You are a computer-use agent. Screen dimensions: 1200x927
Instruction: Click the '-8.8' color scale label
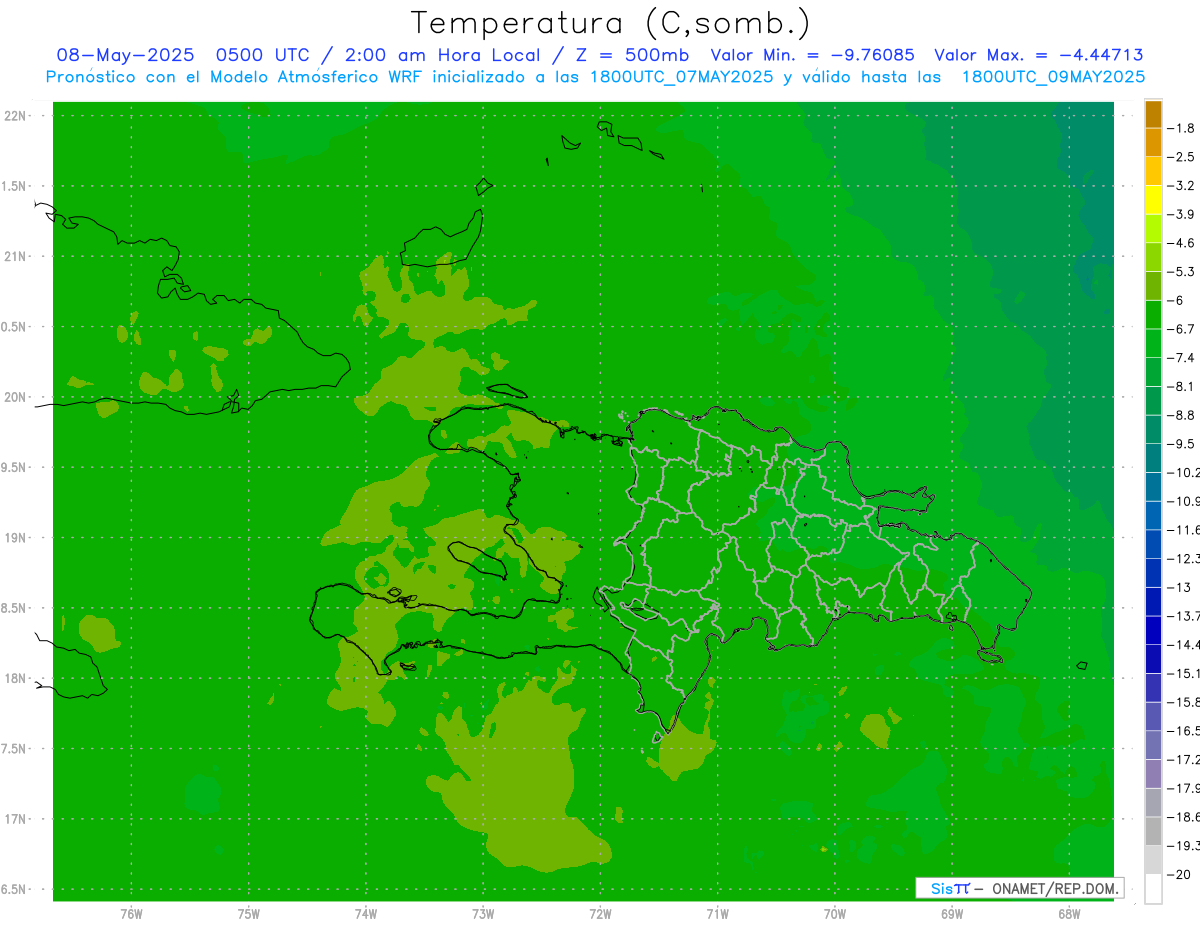pos(1182,415)
